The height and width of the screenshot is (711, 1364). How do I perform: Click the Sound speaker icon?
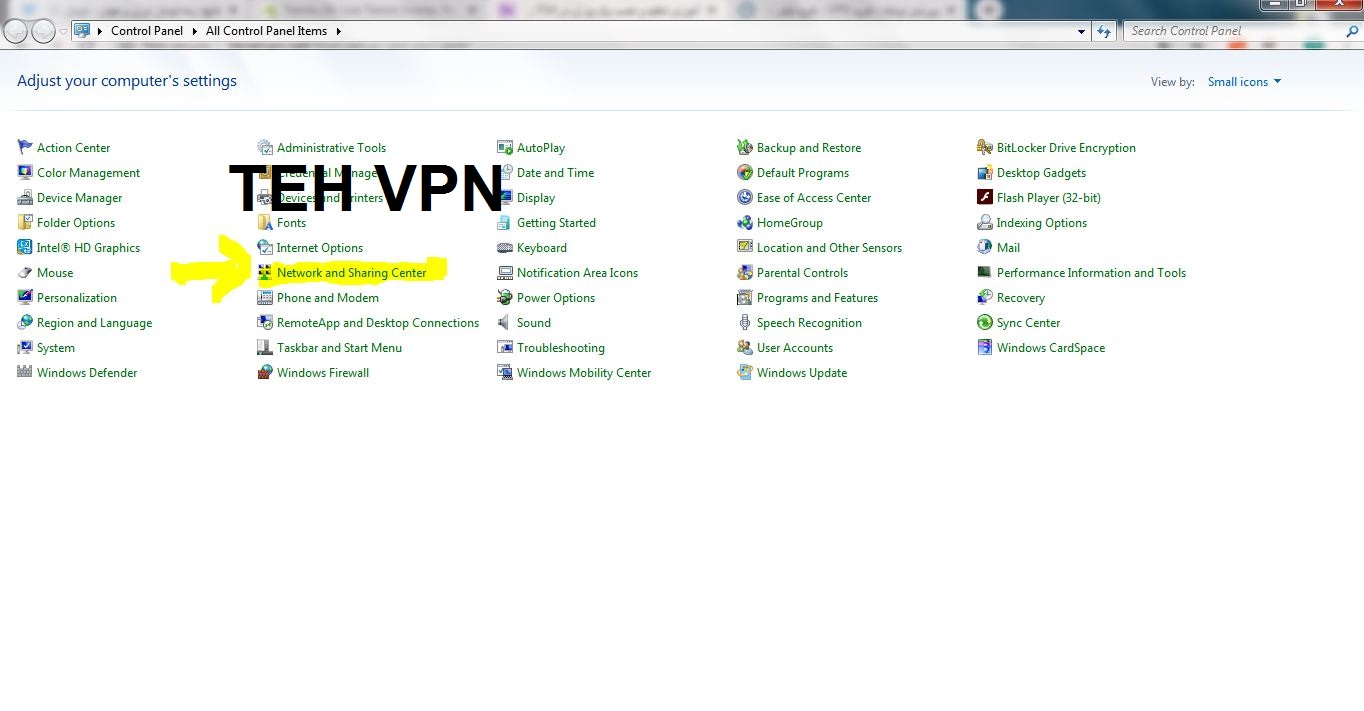point(505,323)
